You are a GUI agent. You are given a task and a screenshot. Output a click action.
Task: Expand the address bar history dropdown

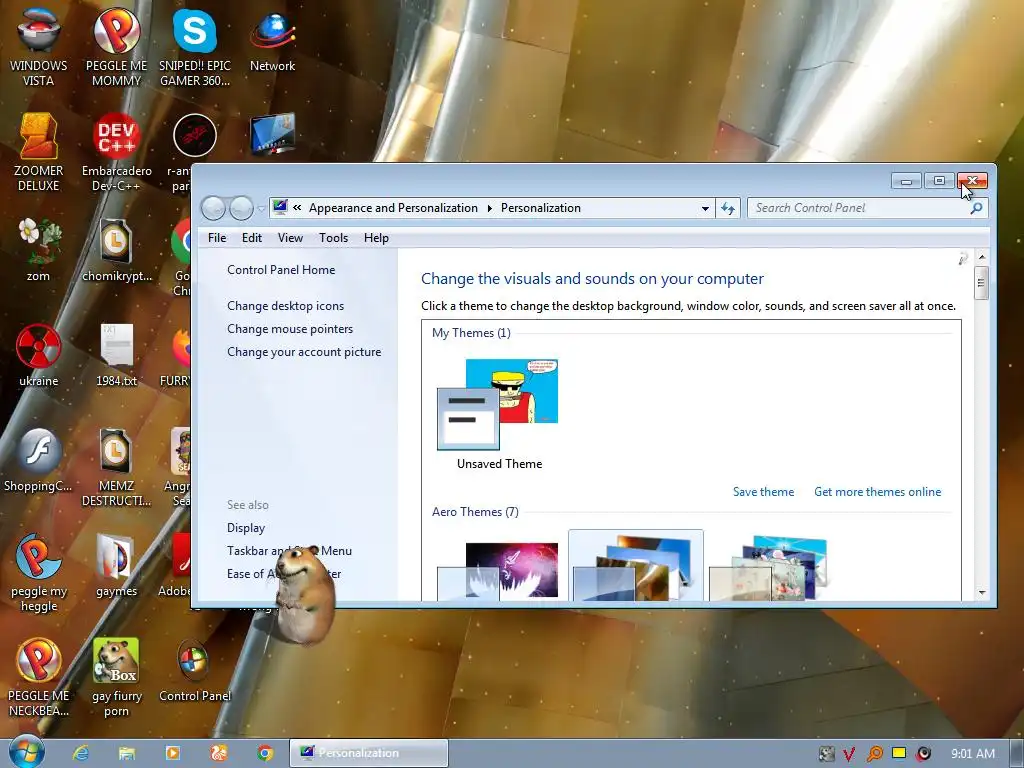tap(705, 208)
